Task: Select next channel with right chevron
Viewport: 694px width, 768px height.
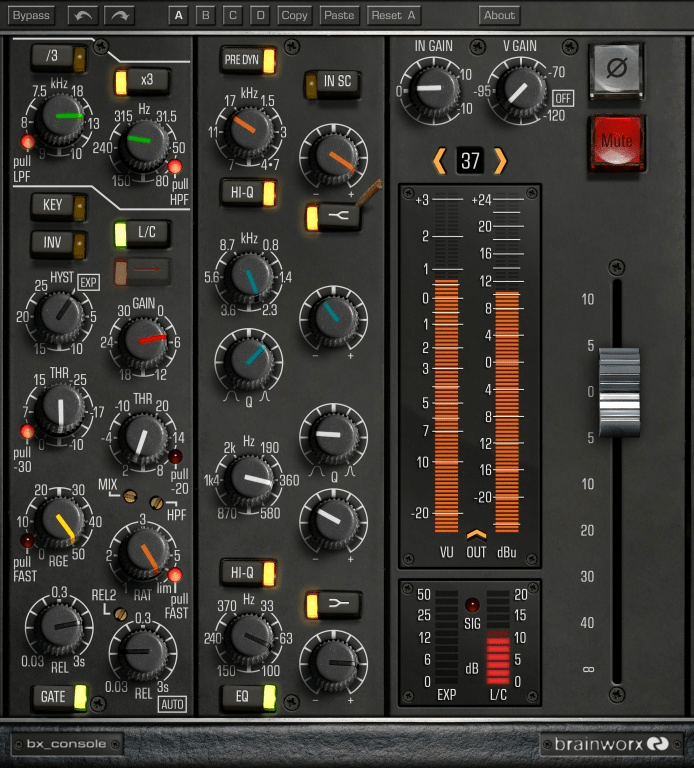Action: click(x=500, y=161)
